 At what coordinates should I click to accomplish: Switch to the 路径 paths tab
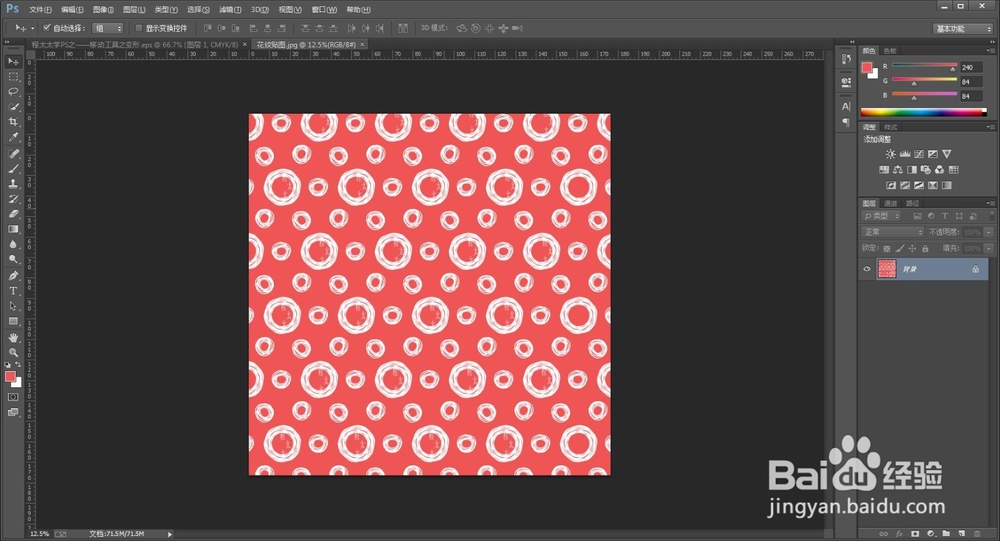click(913, 204)
